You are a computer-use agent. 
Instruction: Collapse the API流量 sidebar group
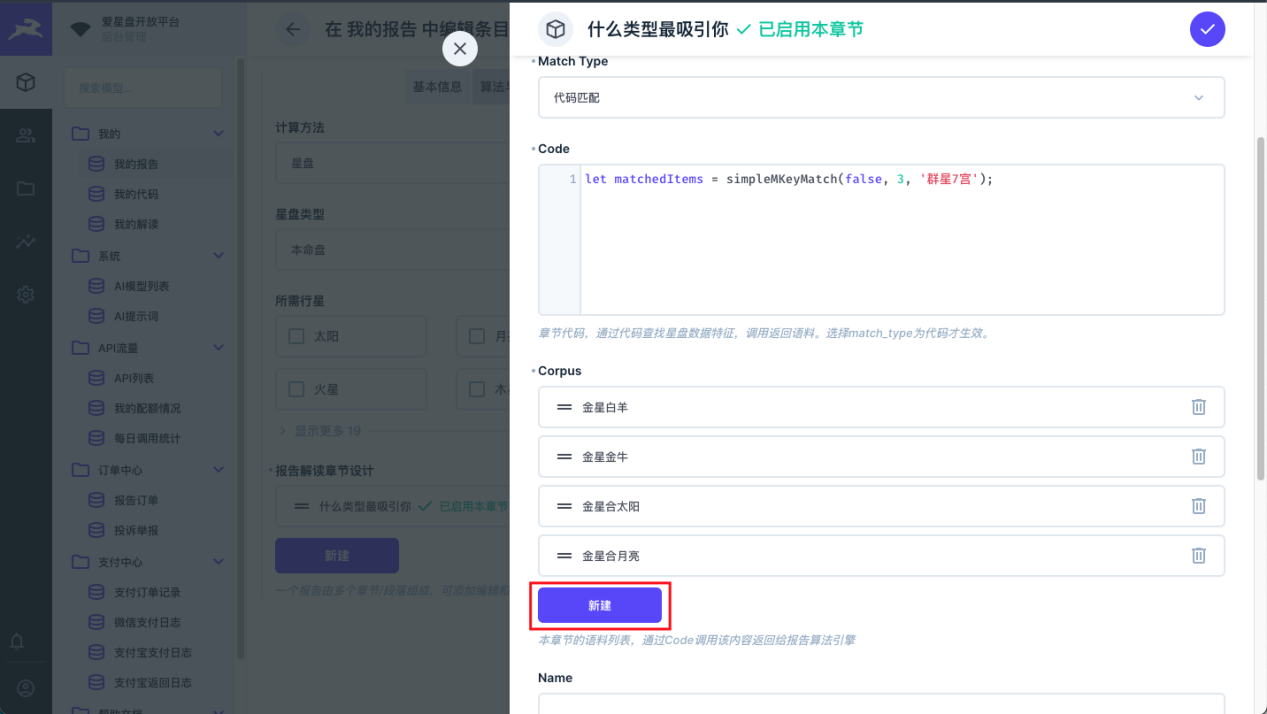(x=218, y=348)
